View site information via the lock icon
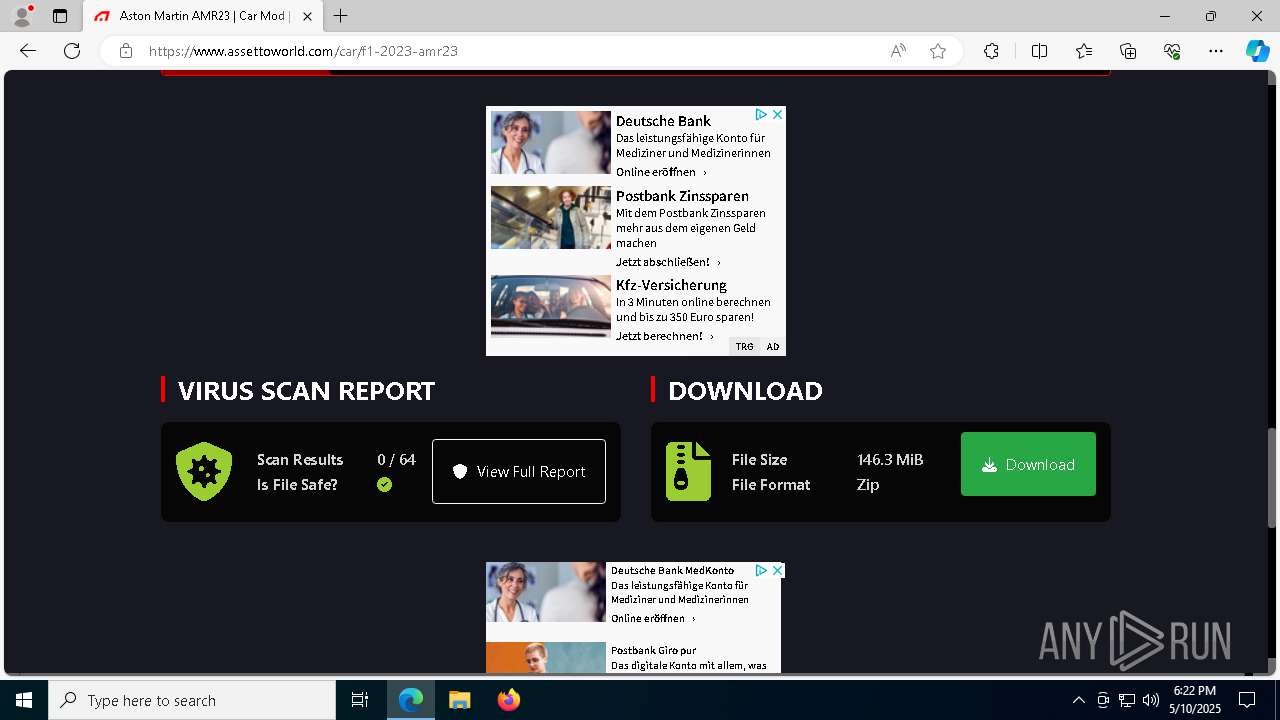This screenshot has height=720, width=1280. 126,51
